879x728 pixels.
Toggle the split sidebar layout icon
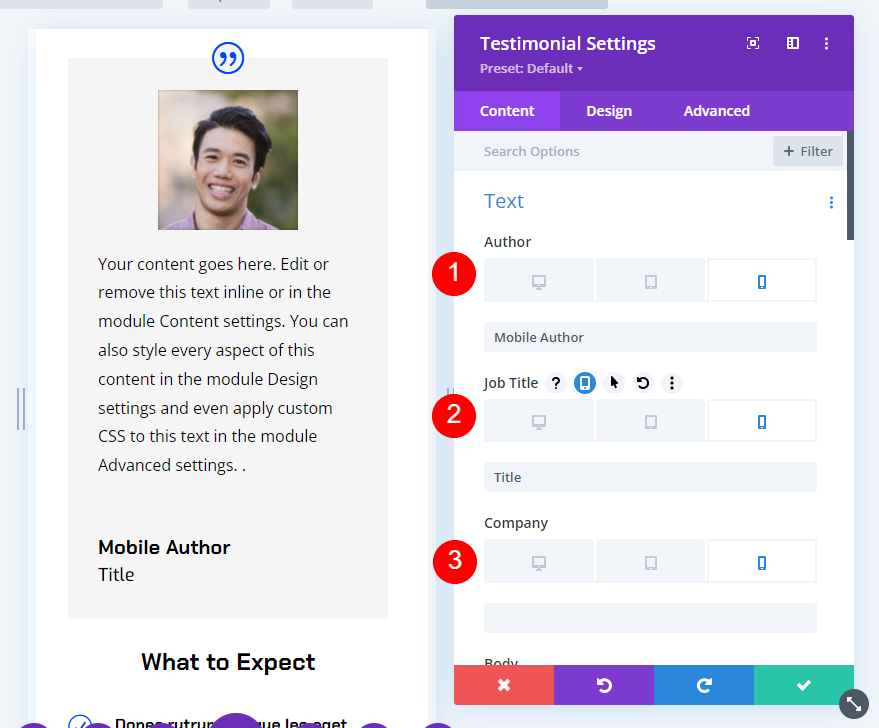click(793, 43)
